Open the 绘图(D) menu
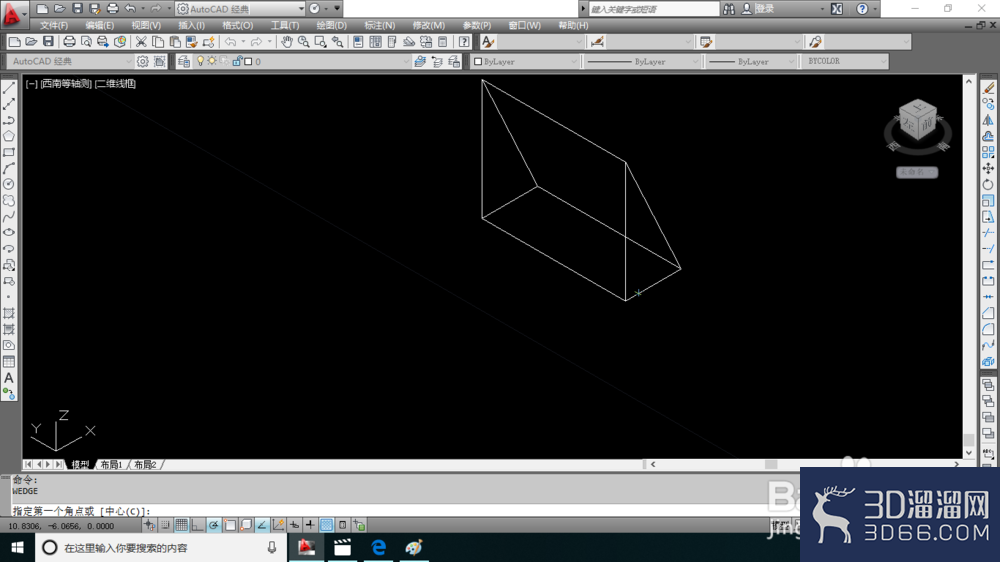The image size is (1000, 562). tap(332, 26)
